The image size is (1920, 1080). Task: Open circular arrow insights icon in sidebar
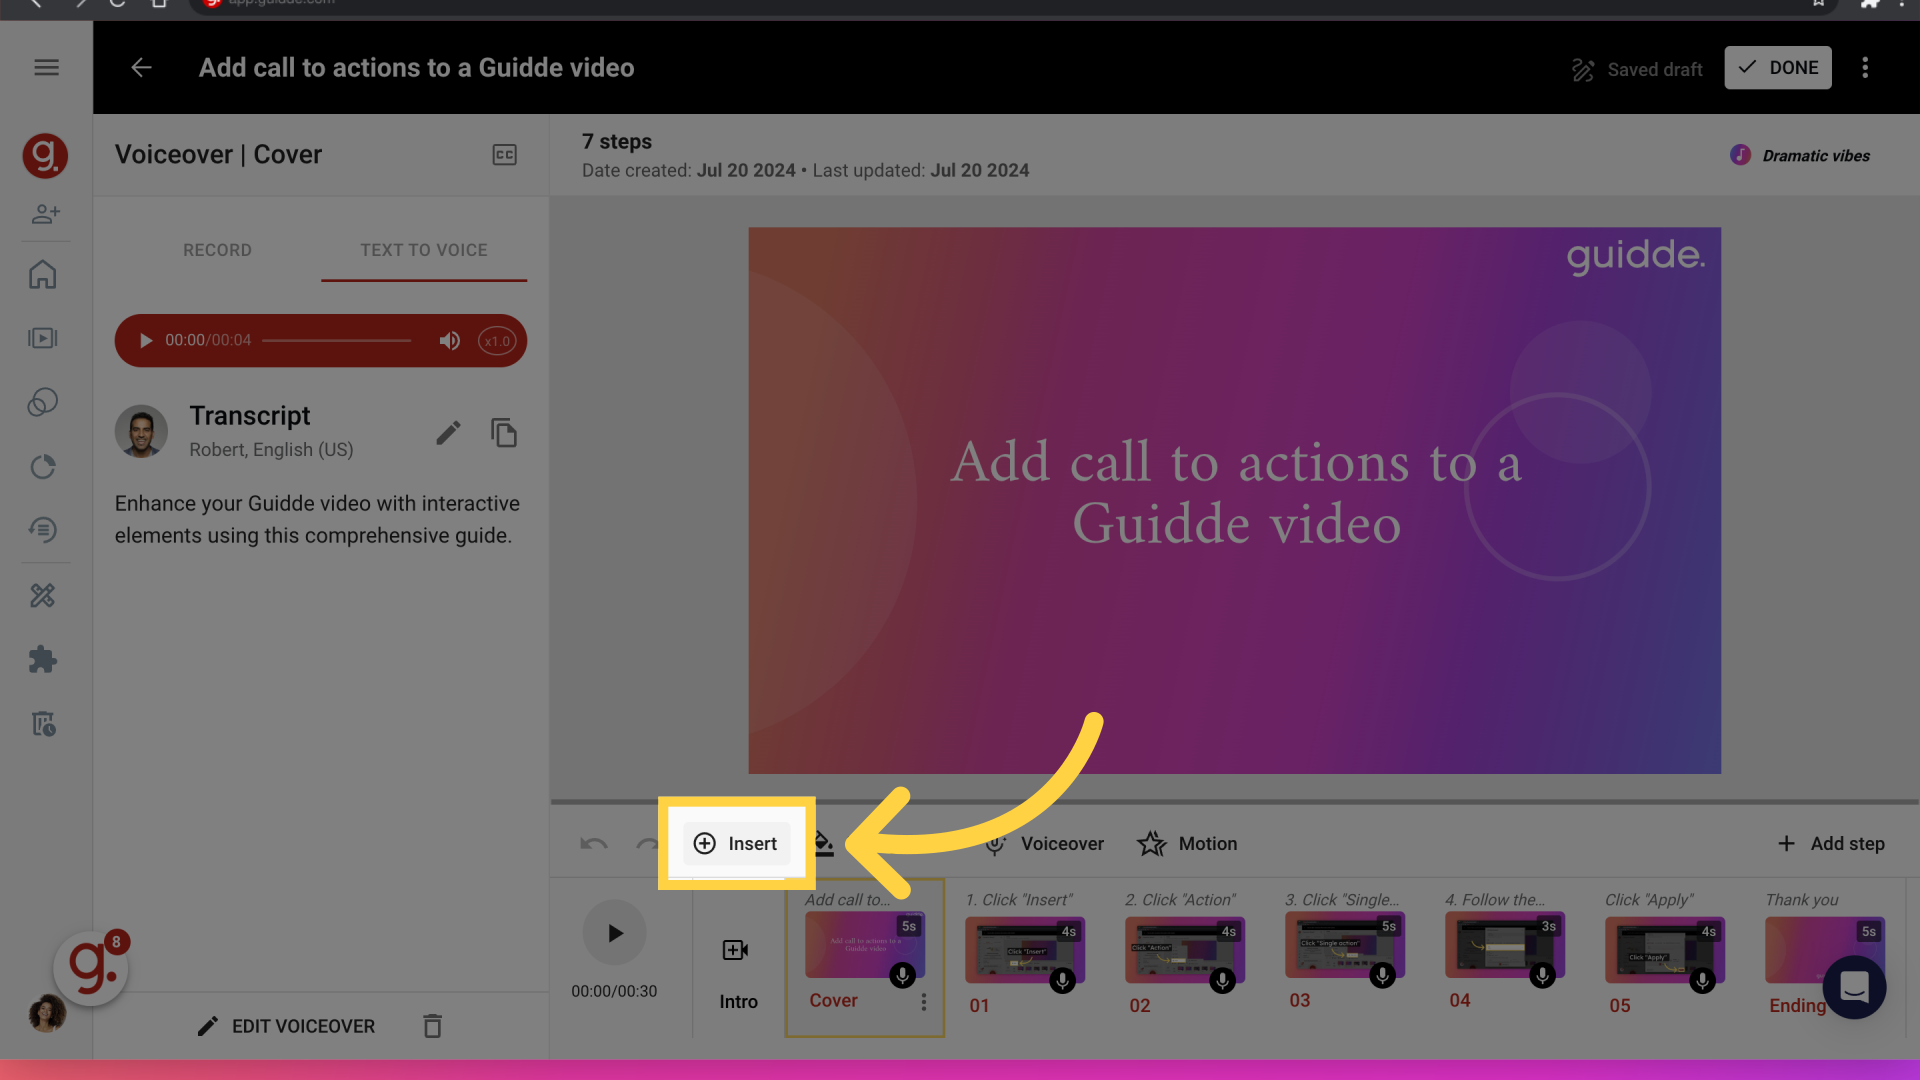[42, 467]
